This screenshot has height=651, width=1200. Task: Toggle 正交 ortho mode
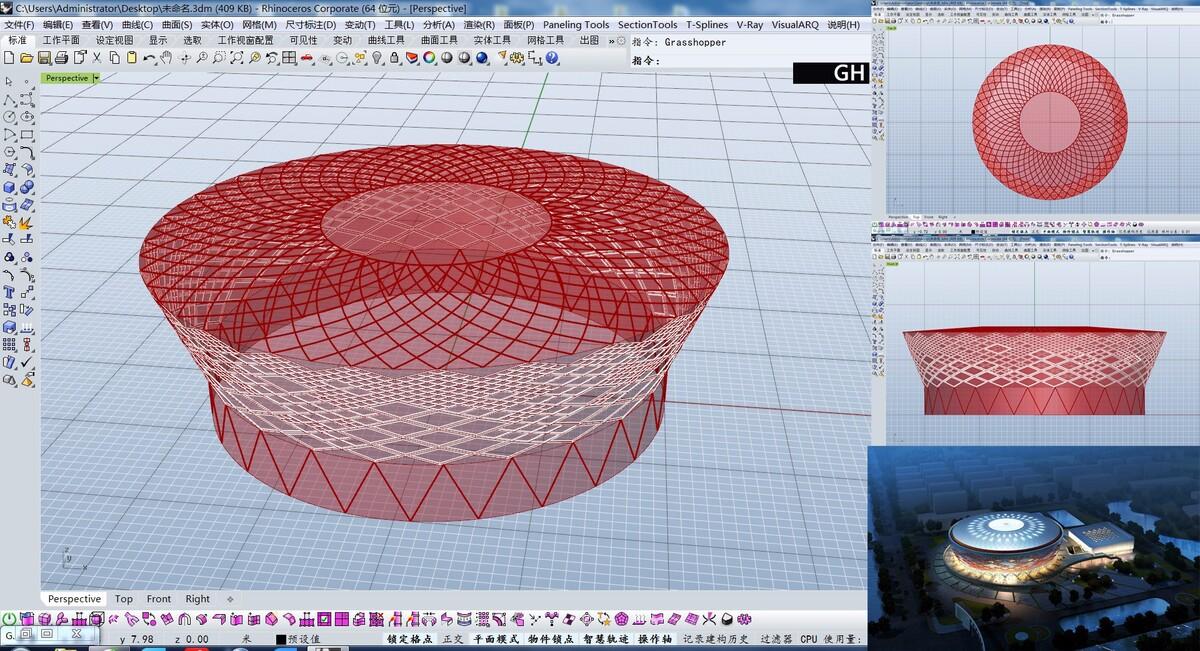453,639
